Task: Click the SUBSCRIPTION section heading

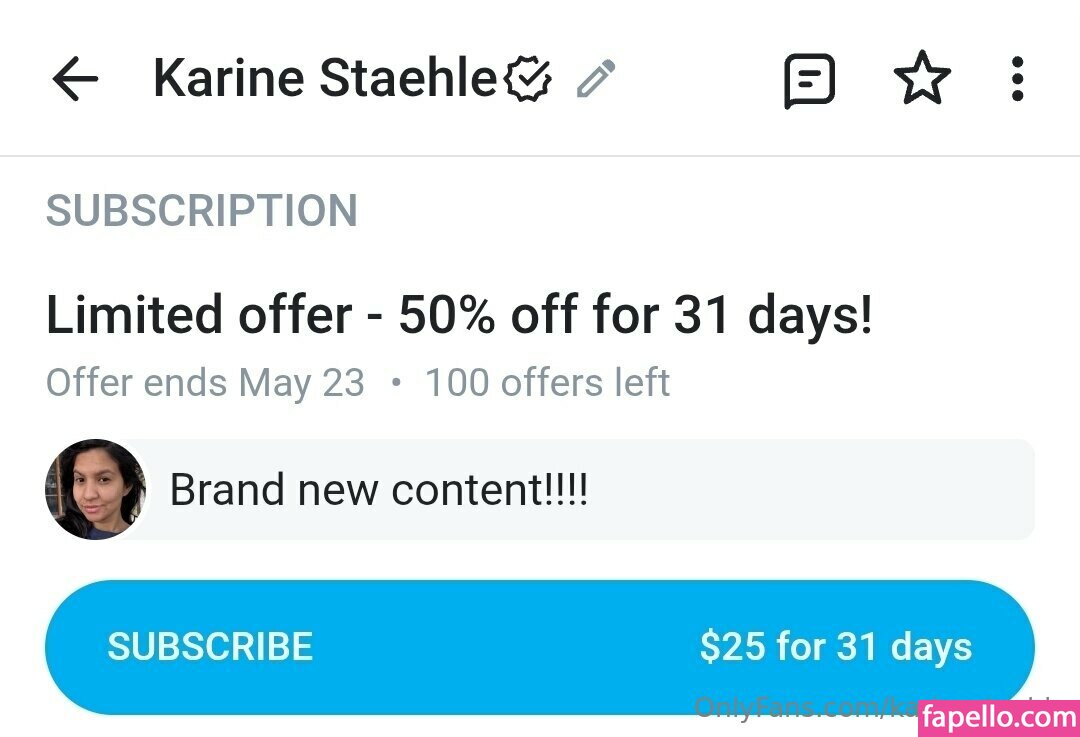Action: (x=201, y=211)
